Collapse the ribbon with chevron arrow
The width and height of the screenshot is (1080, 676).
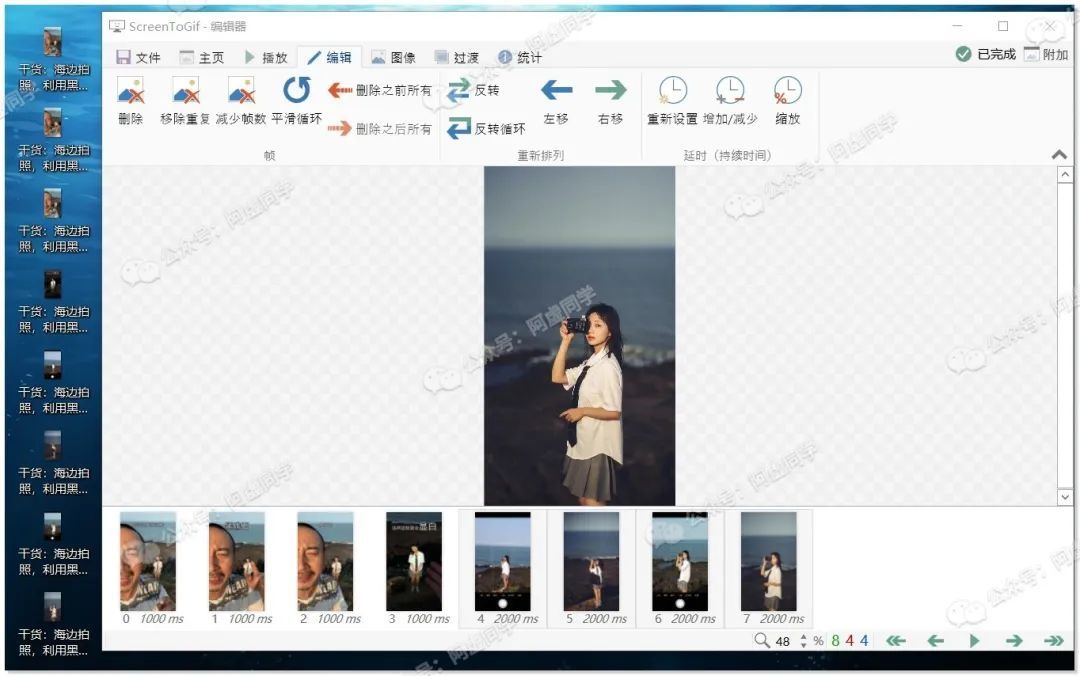[x=1059, y=155]
